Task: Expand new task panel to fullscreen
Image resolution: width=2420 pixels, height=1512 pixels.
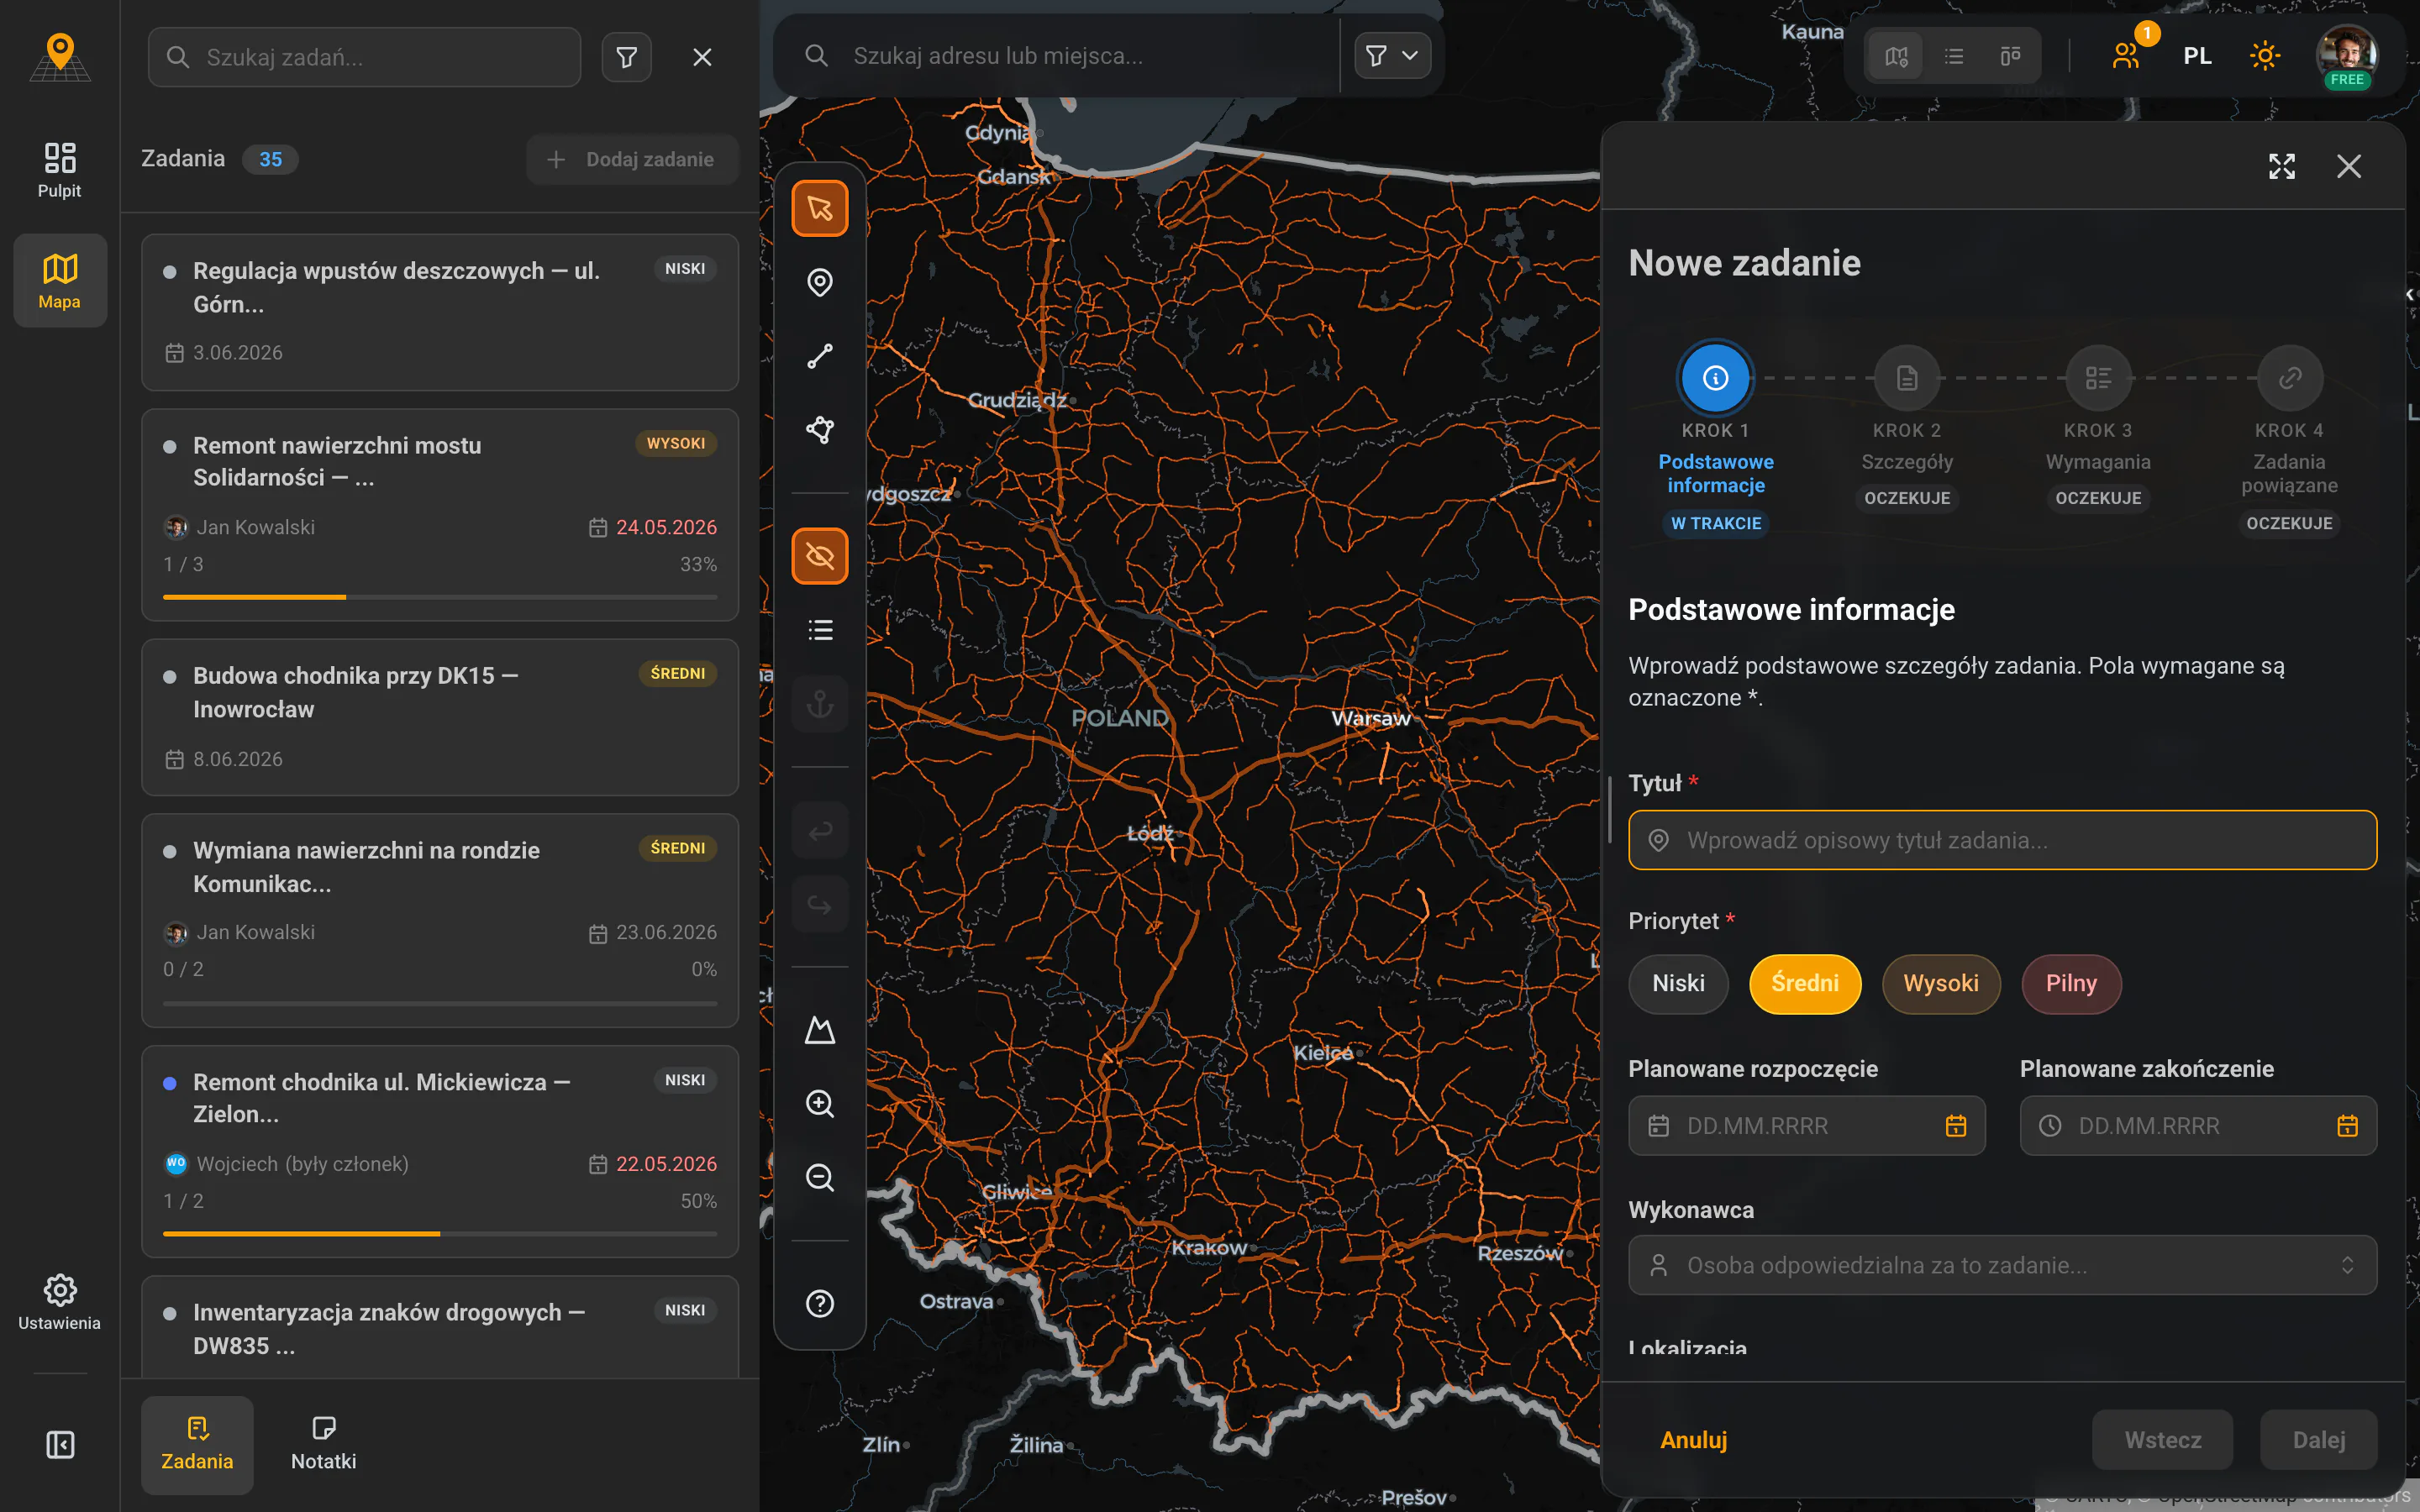Action: coord(2282,166)
